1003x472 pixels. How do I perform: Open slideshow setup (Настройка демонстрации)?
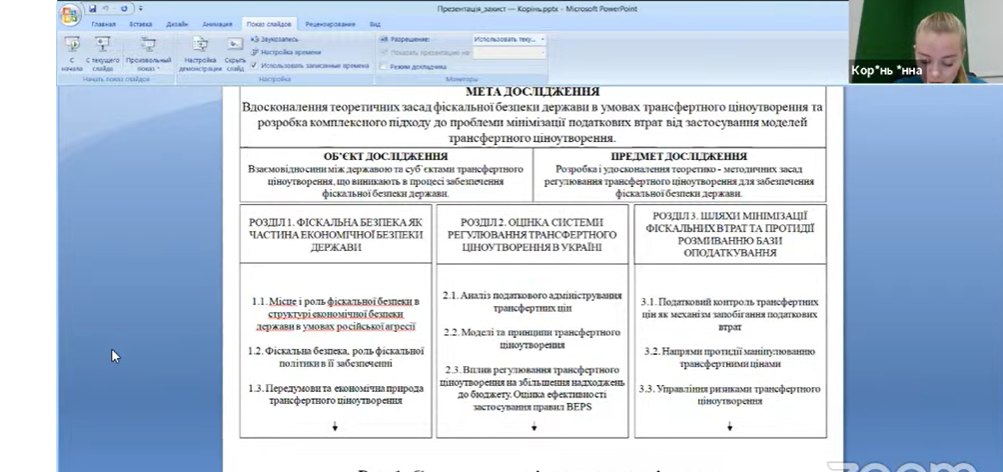[200, 53]
